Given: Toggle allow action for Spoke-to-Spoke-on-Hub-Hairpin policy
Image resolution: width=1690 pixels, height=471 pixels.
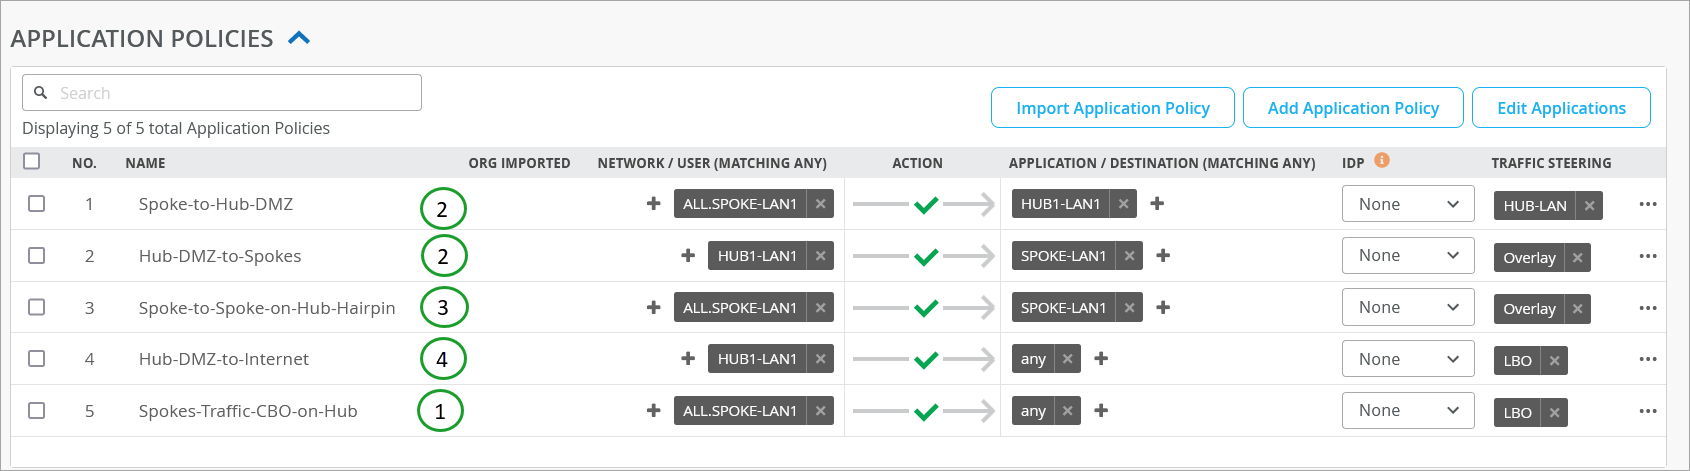Looking at the screenshot, I should point(926,308).
